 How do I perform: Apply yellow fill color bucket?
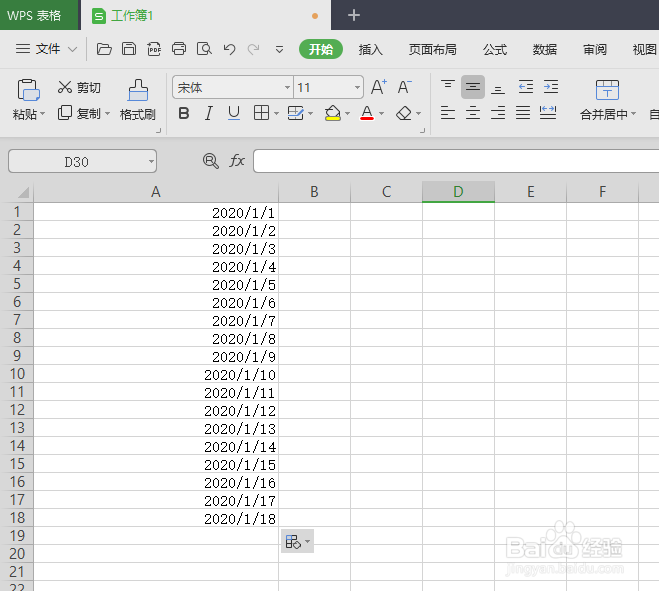(332, 113)
